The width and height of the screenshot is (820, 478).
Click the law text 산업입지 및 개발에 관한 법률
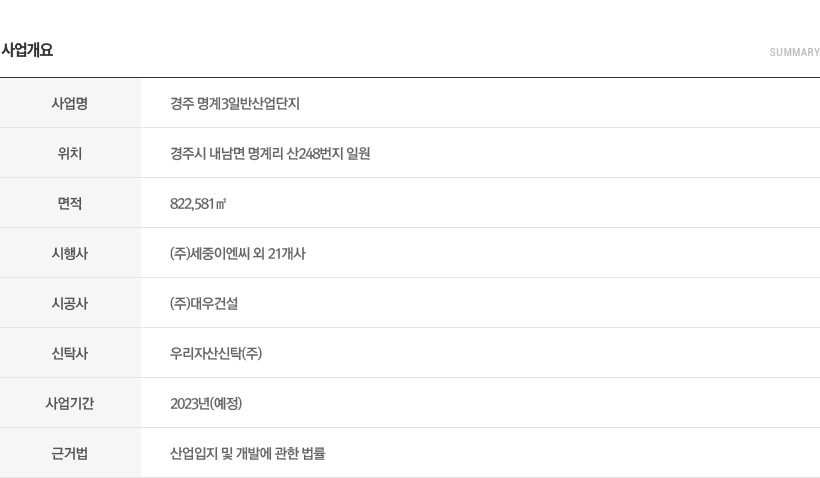pos(247,453)
